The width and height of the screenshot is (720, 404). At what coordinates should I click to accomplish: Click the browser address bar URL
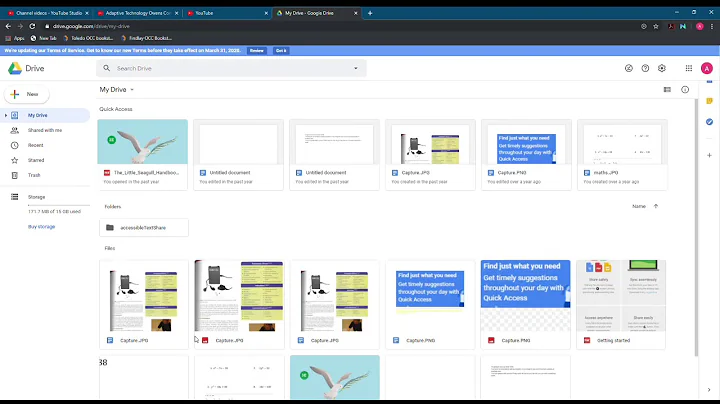pos(91,26)
